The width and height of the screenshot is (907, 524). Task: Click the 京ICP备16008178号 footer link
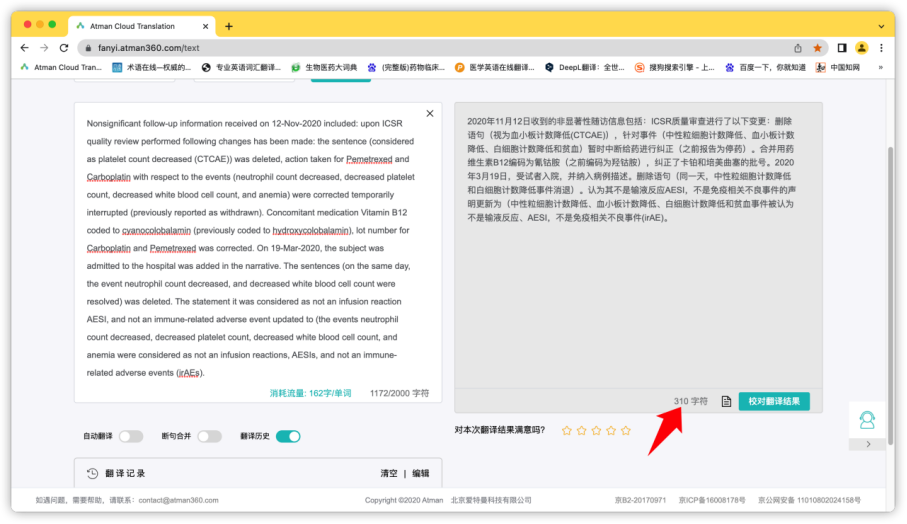[711, 500]
